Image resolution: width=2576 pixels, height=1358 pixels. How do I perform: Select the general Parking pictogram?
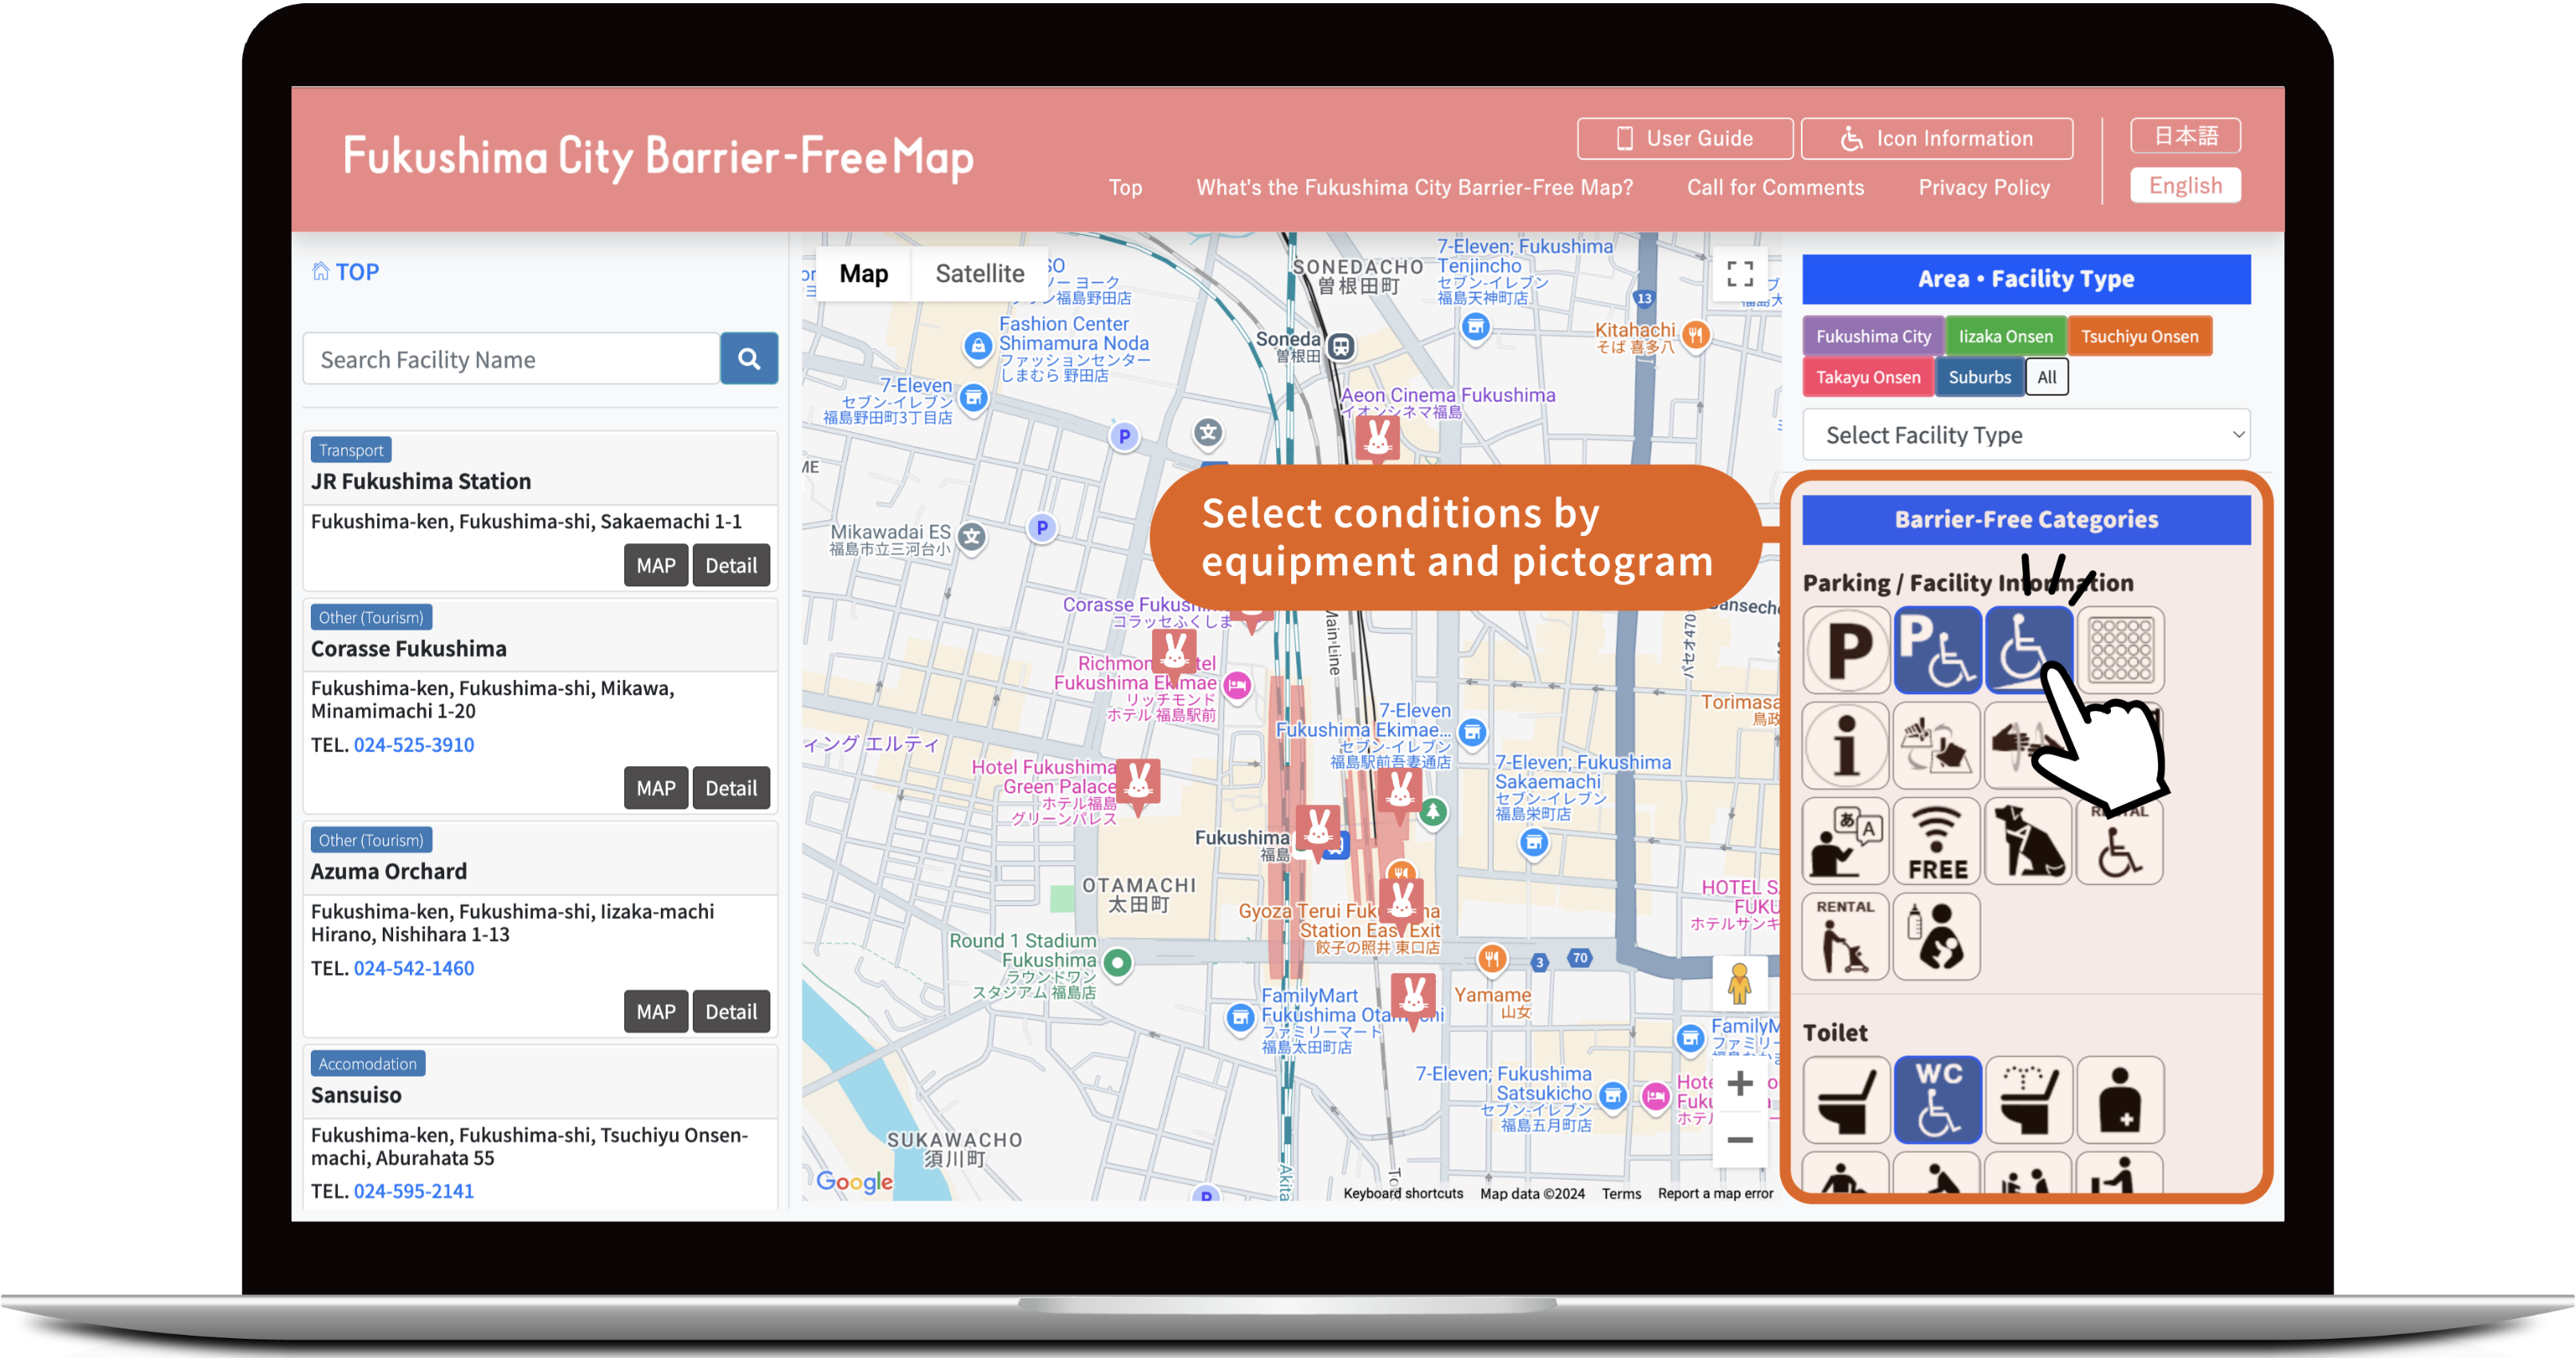(x=1846, y=650)
